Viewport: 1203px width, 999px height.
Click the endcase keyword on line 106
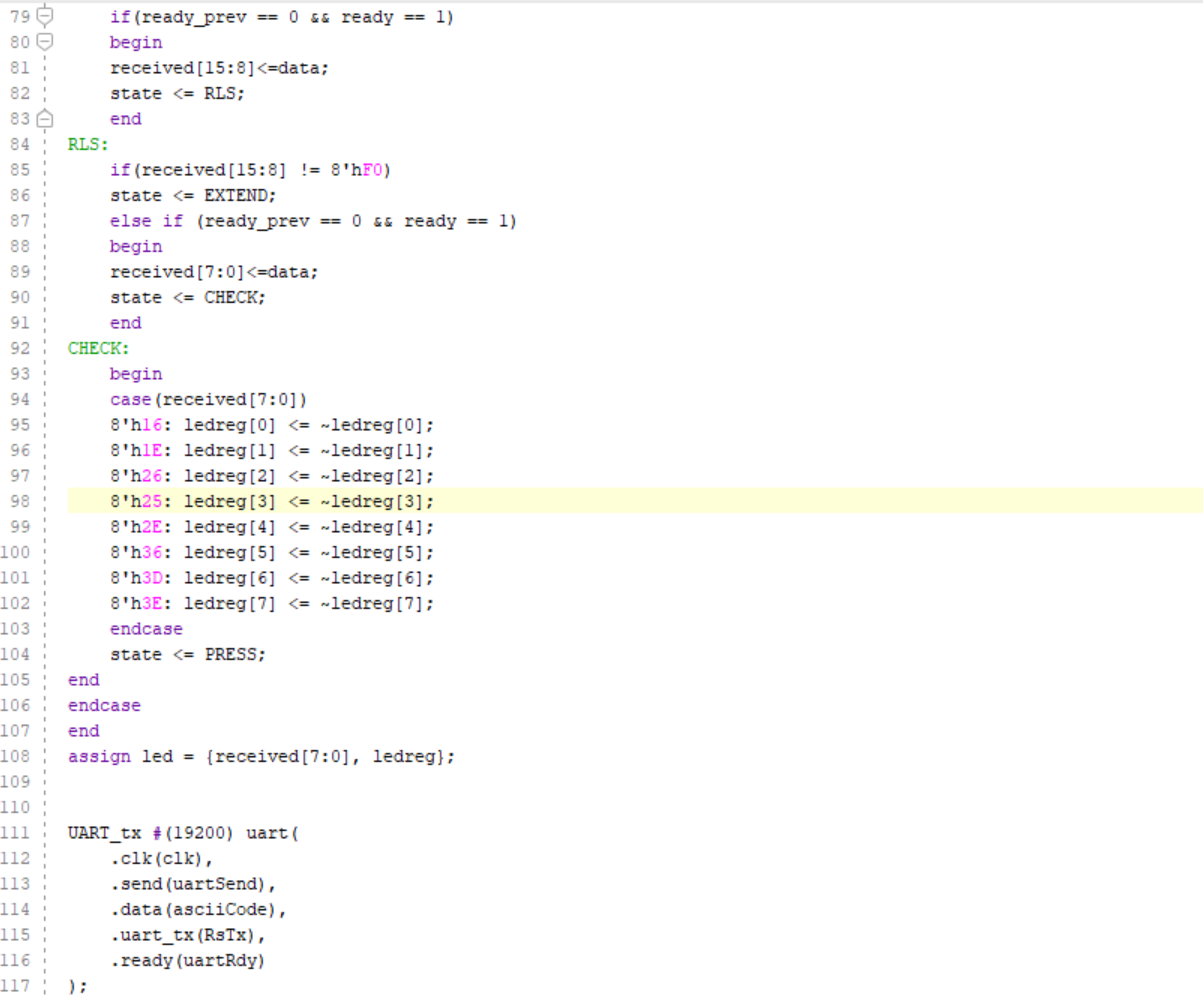104,705
